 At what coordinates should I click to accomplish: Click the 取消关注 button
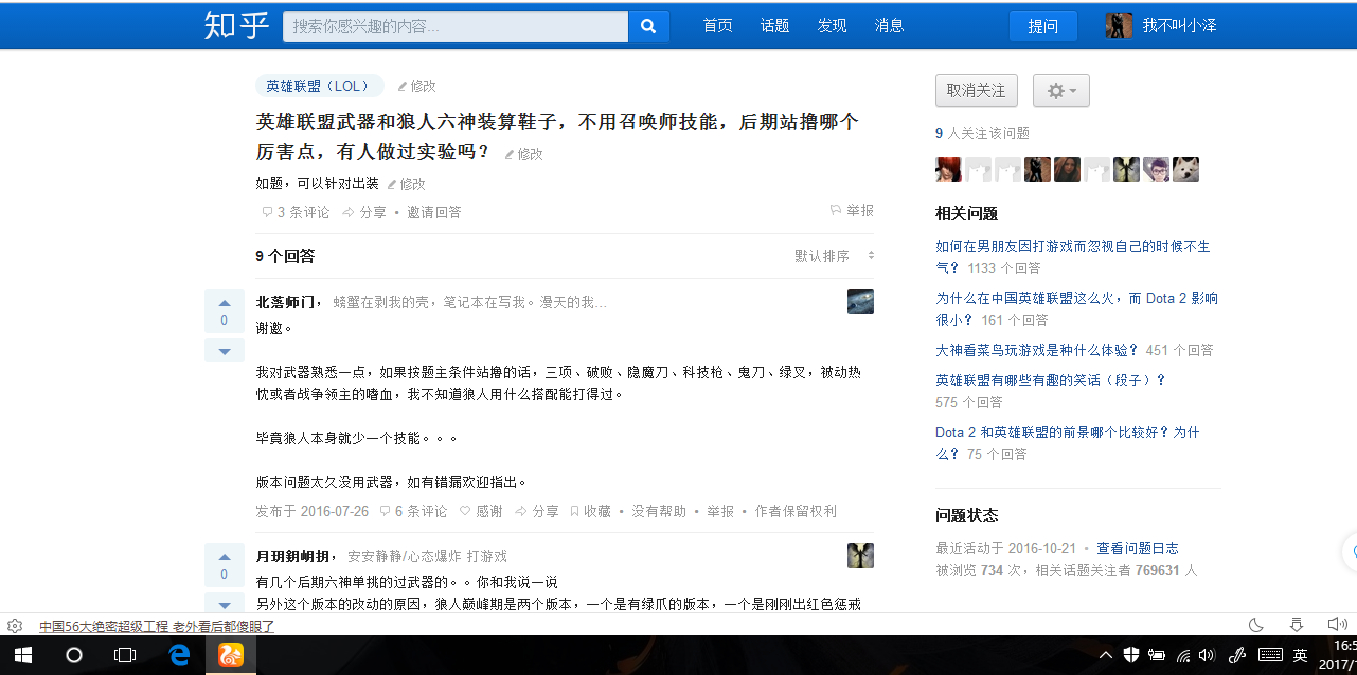pyautogui.click(x=976, y=91)
